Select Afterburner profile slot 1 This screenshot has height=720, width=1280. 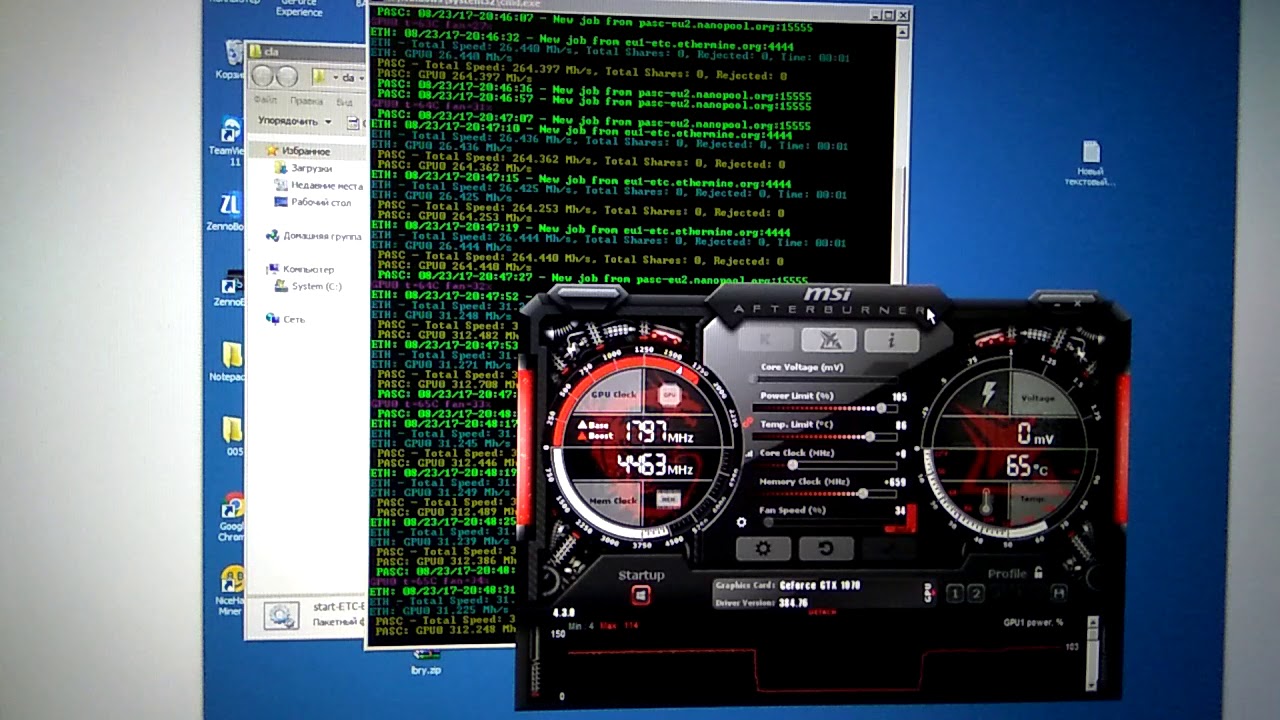[x=954, y=594]
